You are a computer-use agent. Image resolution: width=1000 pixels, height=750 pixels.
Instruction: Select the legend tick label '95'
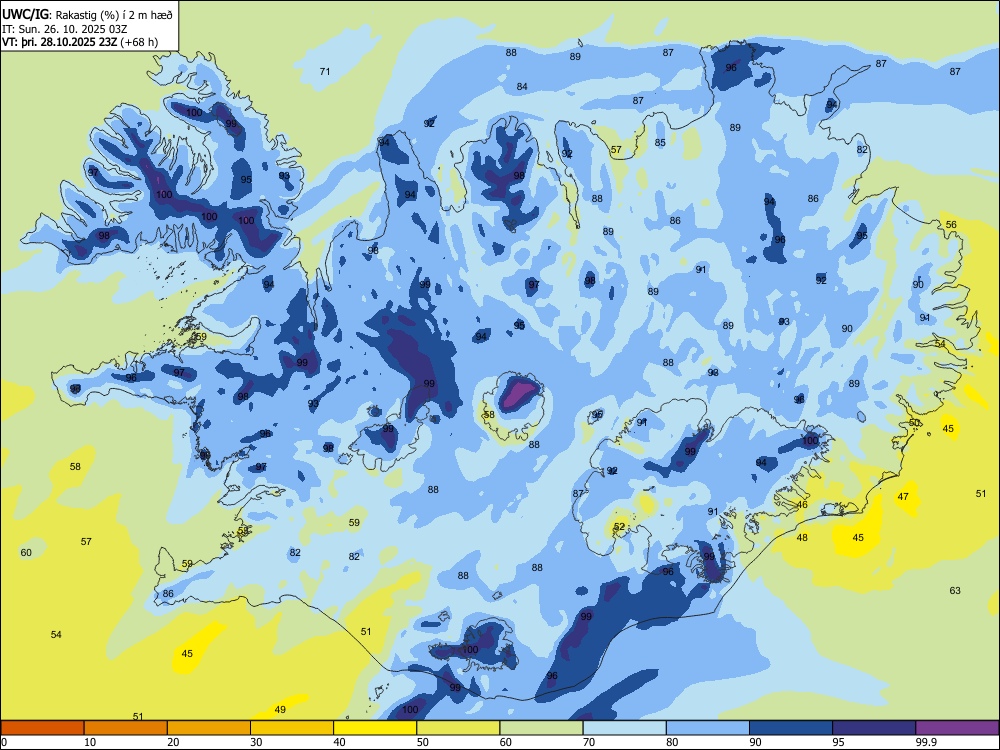pyautogui.click(x=838, y=742)
